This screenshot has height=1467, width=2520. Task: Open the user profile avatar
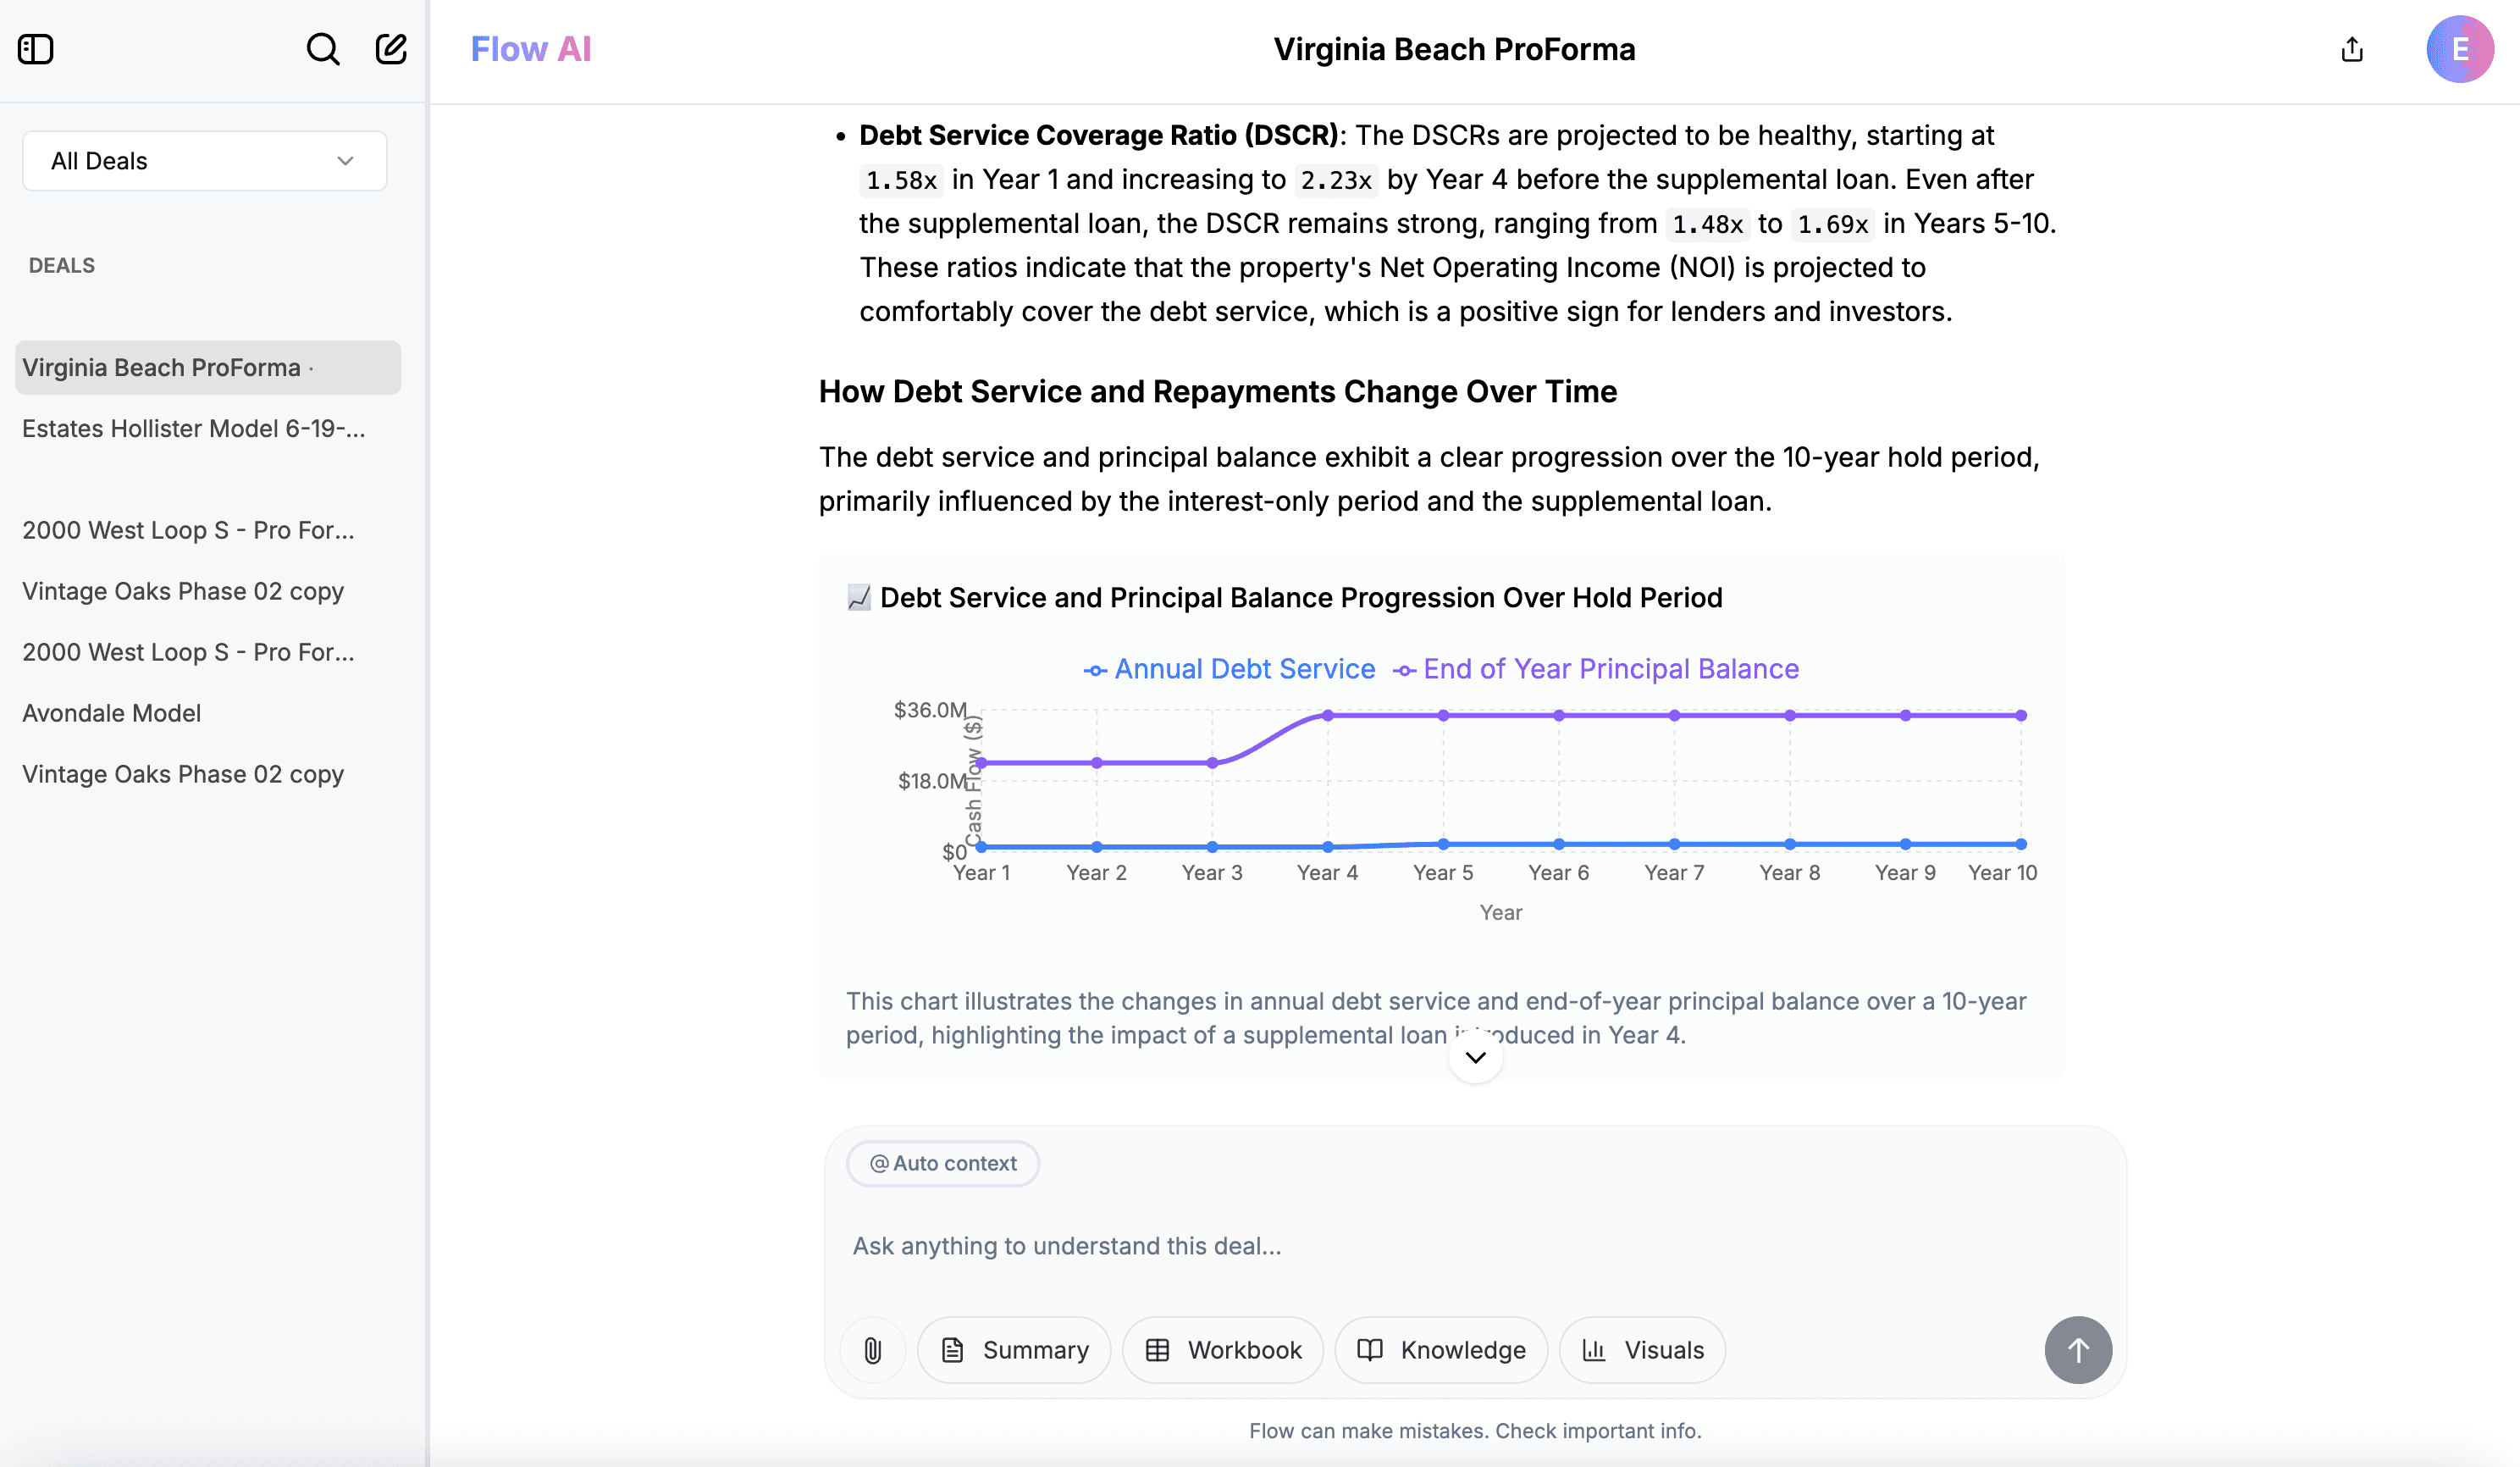coord(2461,49)
